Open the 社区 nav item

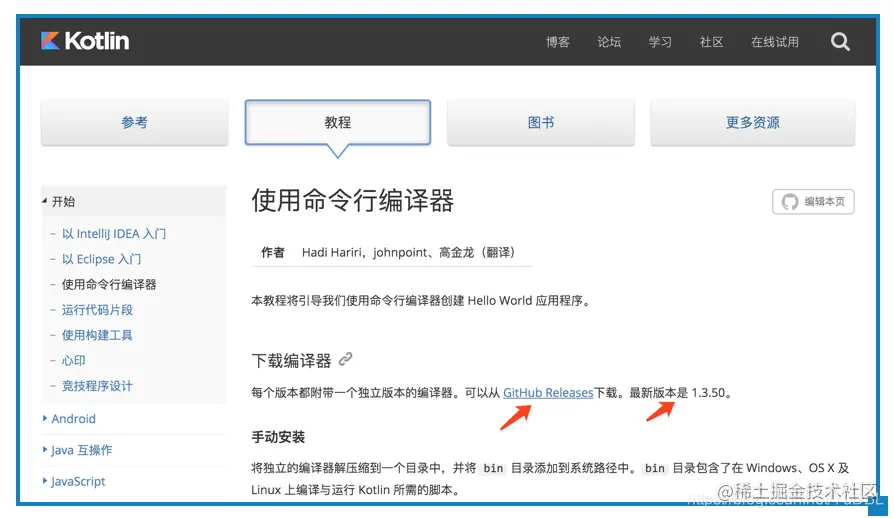(x=712, y=42)
